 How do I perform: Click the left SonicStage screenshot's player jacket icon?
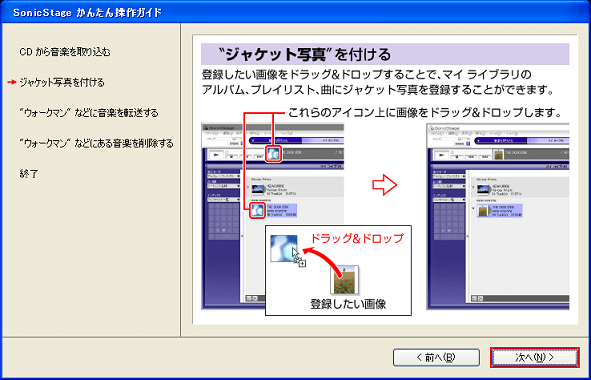pyautogui.click(x=273, y=154)
